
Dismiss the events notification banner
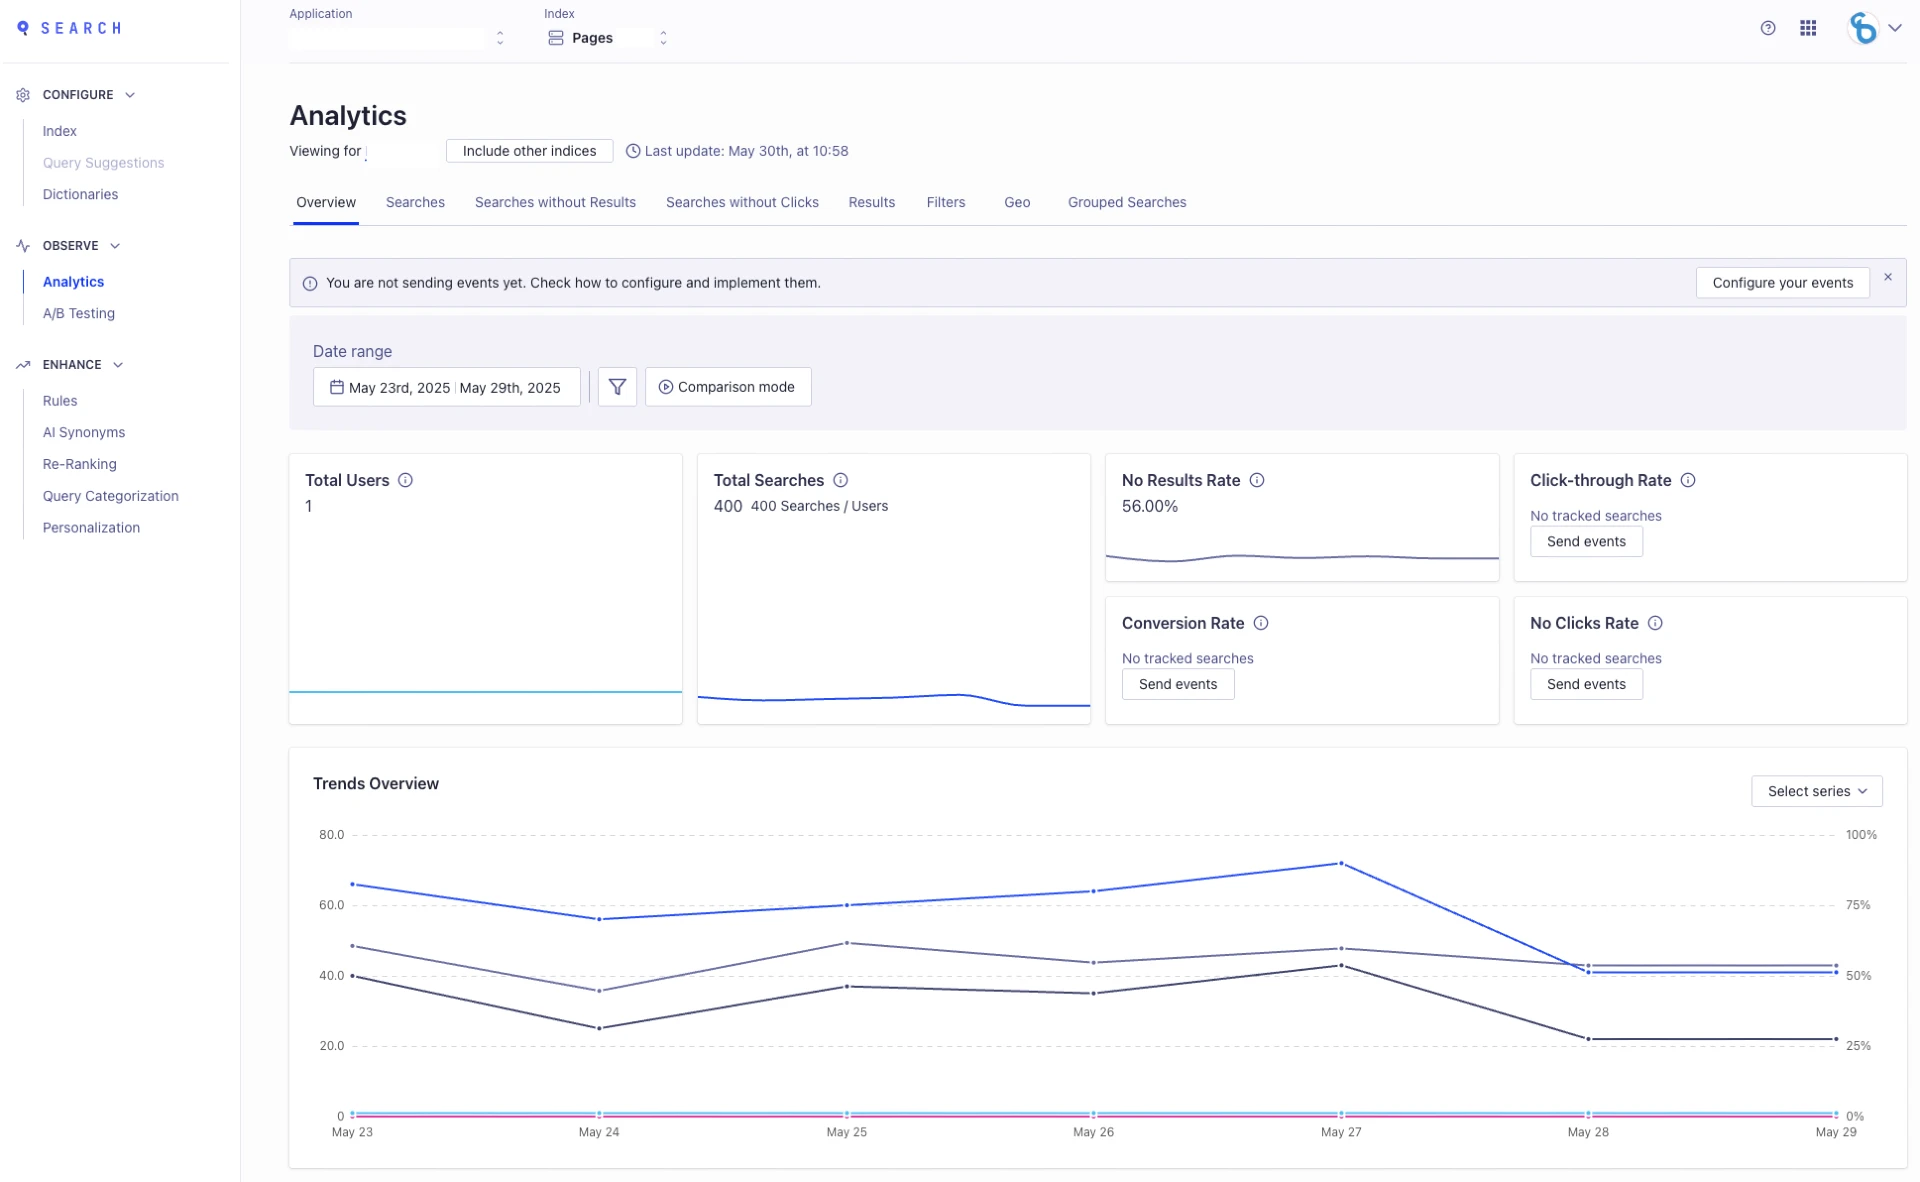pos(1887,277)
